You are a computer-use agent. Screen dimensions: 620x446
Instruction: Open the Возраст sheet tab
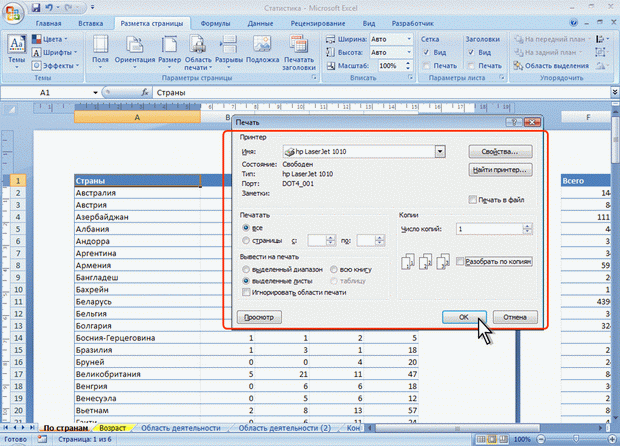pos(113,428)
